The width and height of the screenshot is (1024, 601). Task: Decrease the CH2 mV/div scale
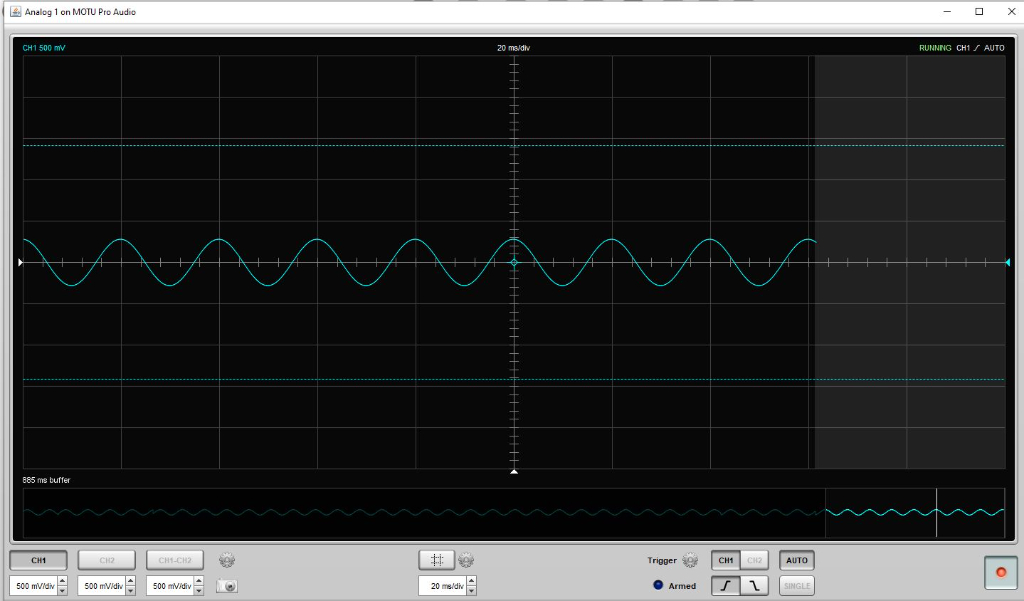click(130, 590)
